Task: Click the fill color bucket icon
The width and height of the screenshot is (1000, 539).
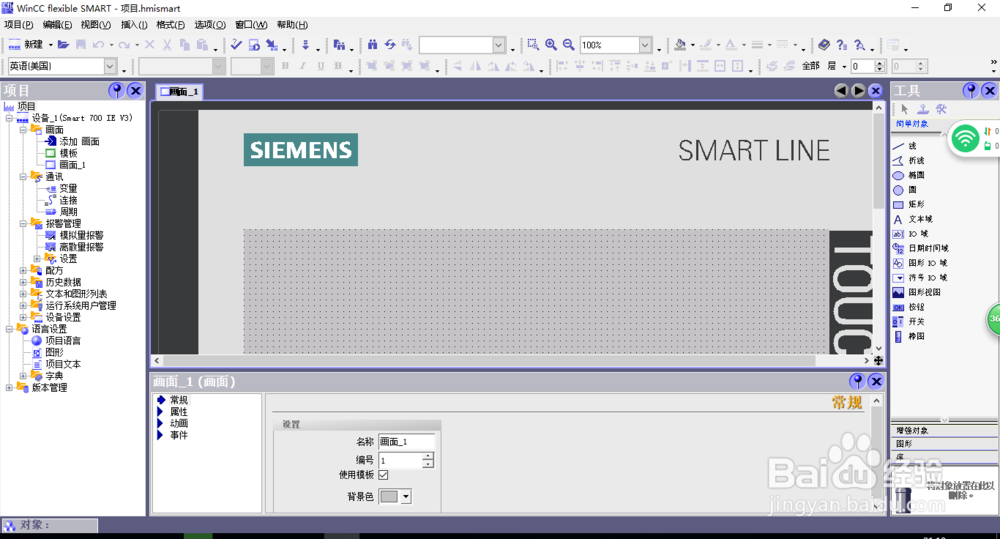Action: pos(680,45)
